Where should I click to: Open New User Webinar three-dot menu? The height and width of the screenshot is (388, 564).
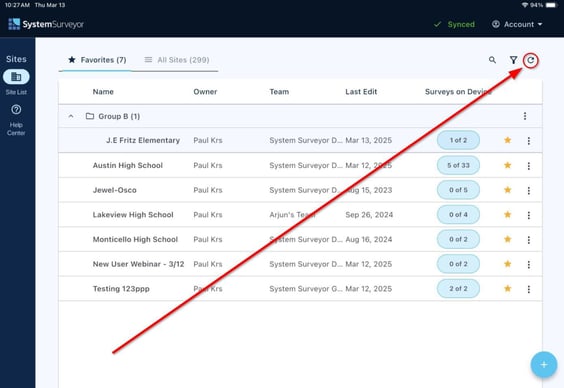click(x=529, y=264)
